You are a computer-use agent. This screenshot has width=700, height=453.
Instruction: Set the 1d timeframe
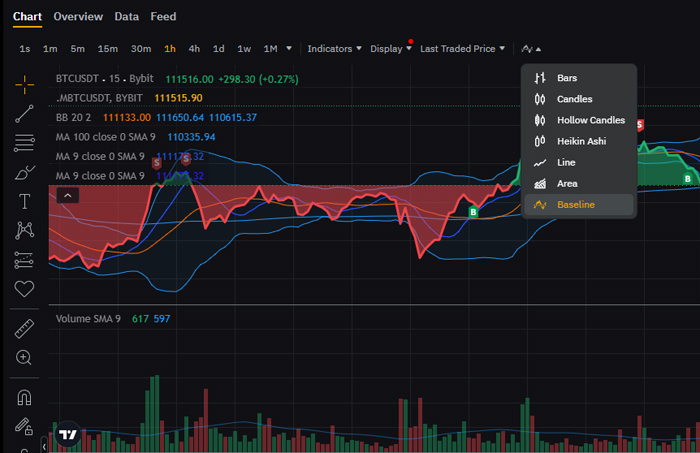point(218,49)
